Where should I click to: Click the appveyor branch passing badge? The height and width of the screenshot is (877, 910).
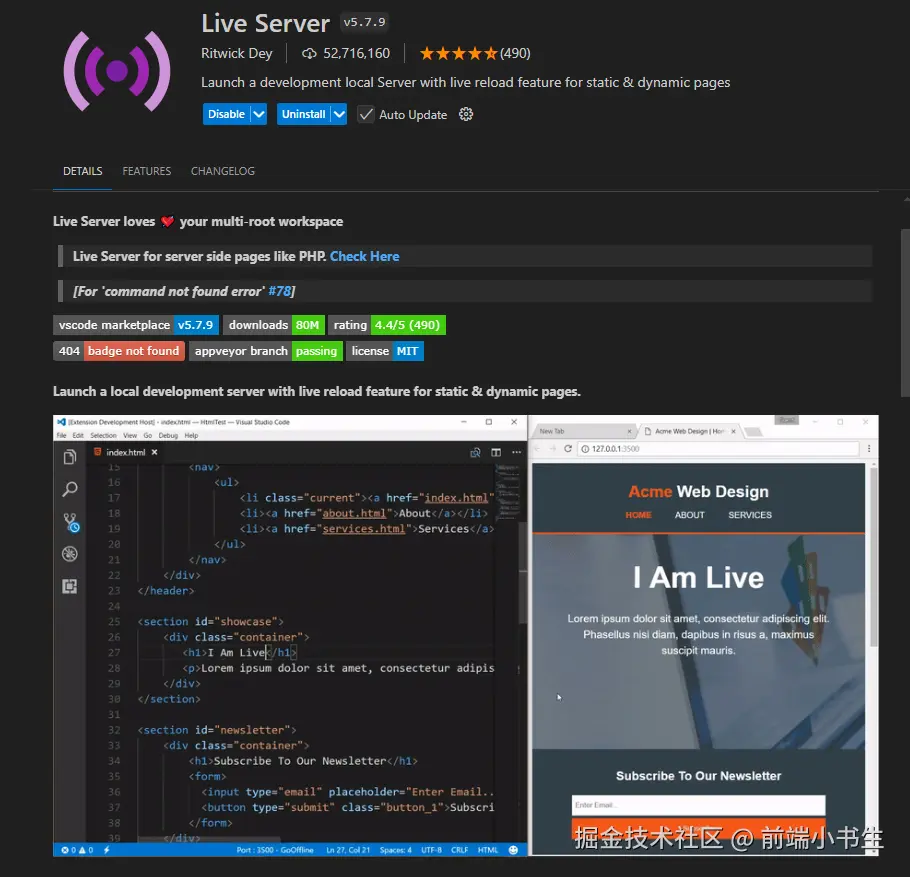pyautogui.click(x=266, y=351)
